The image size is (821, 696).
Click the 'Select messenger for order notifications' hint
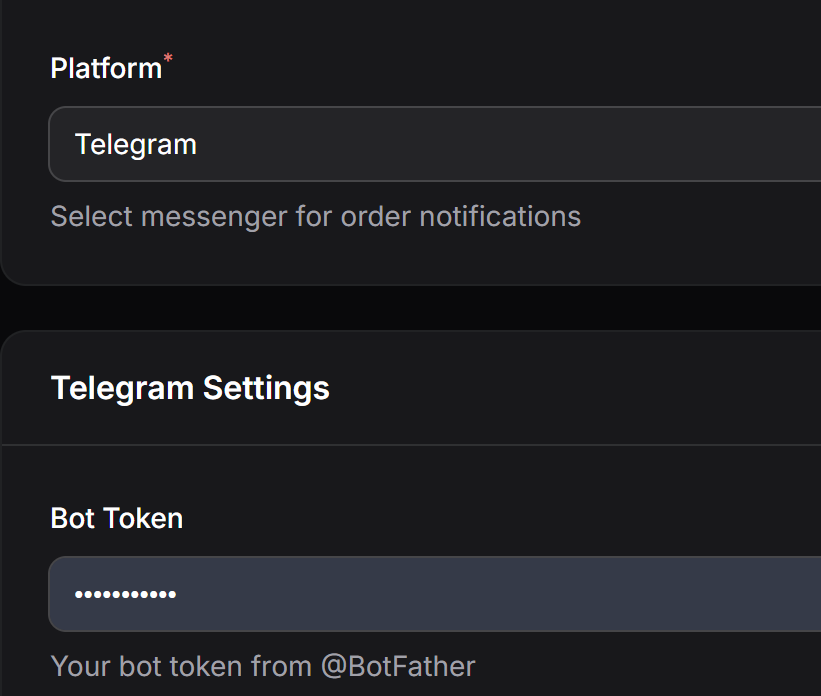coord(315,216)
